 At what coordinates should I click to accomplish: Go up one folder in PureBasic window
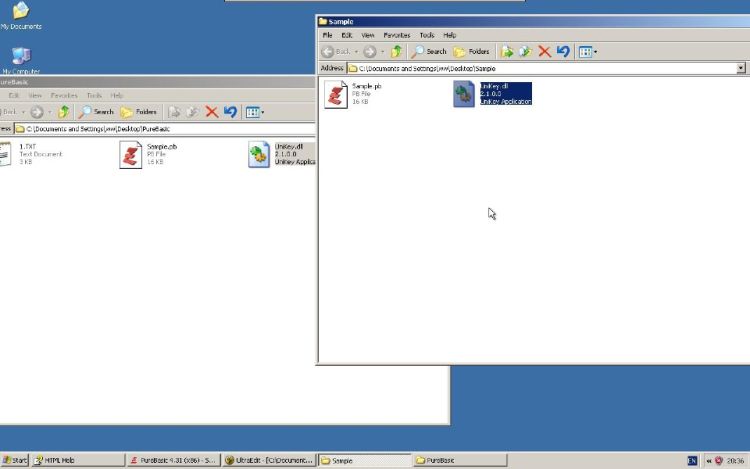(x=64, y=112)
